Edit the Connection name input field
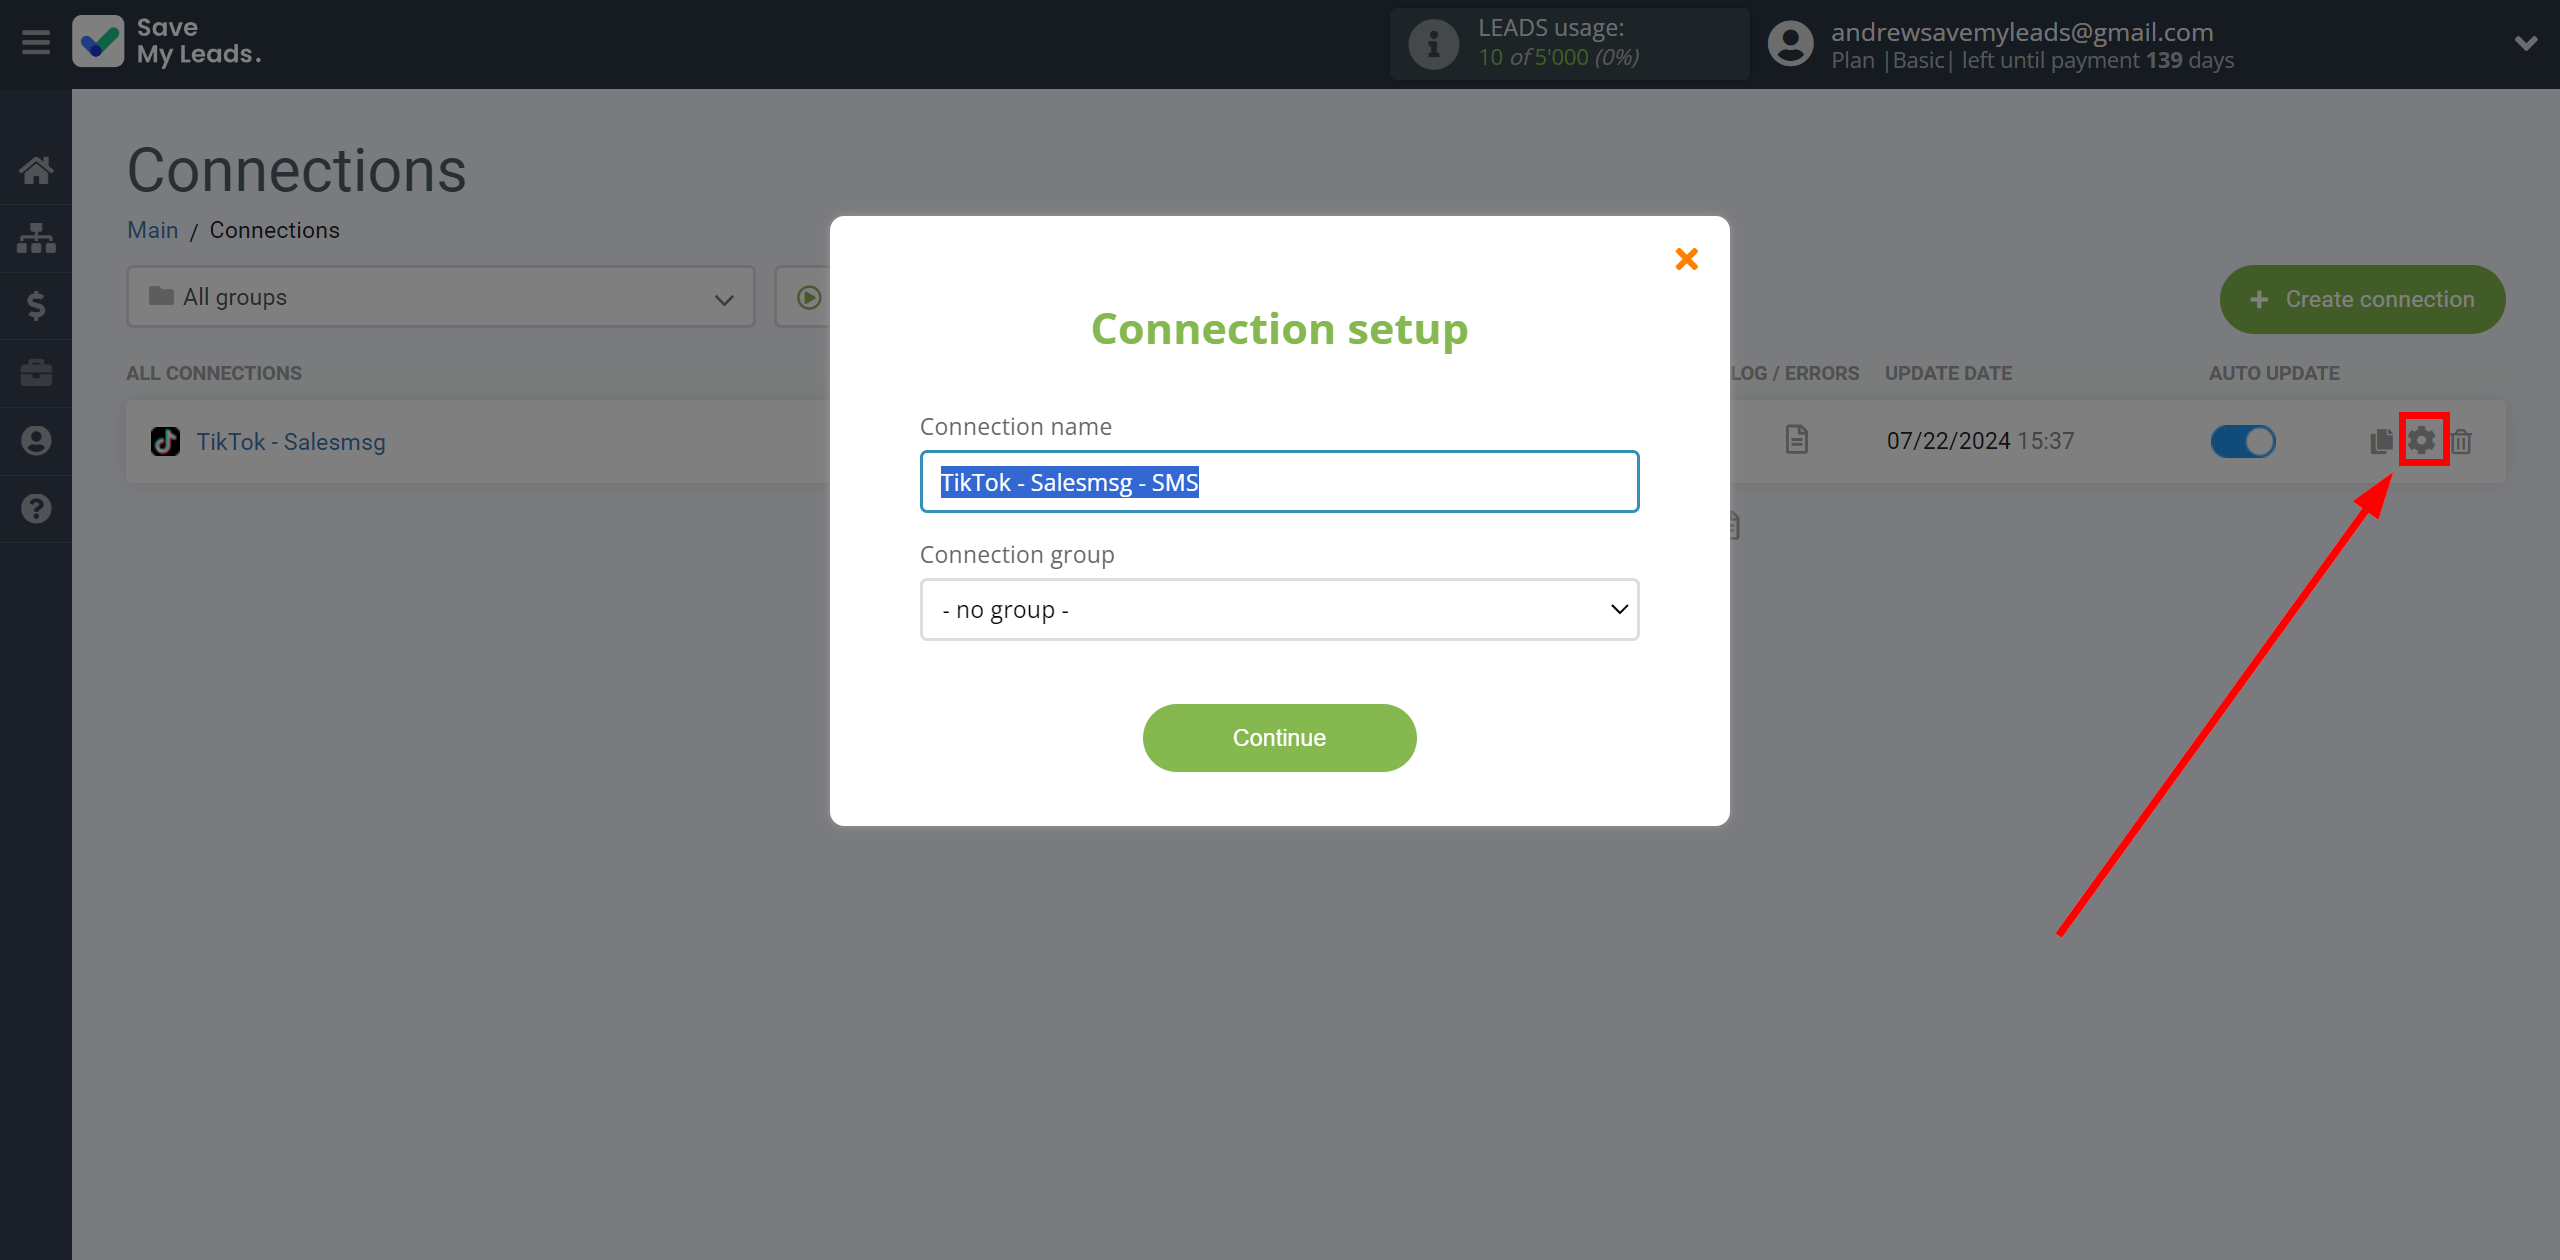Image resolution: width=2560 pixels, height=1260 pixels. click(x=1278, y=481)
